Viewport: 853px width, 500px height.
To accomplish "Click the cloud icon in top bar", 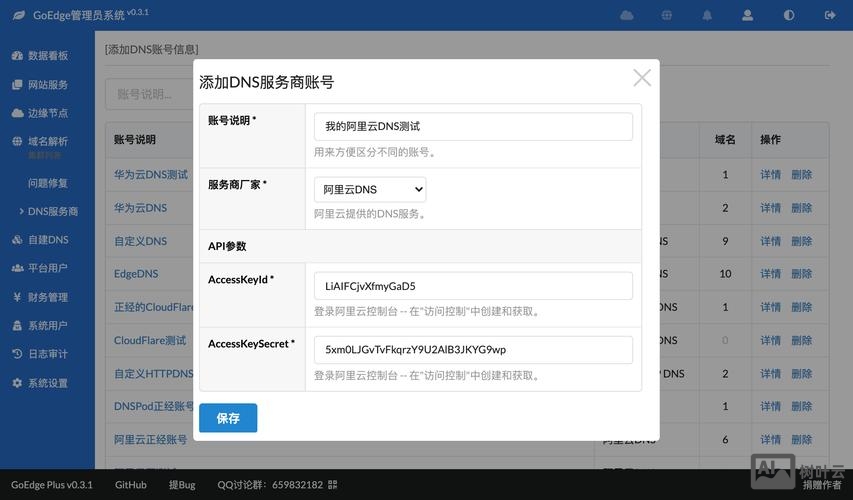I will click(x=627, y=15).
